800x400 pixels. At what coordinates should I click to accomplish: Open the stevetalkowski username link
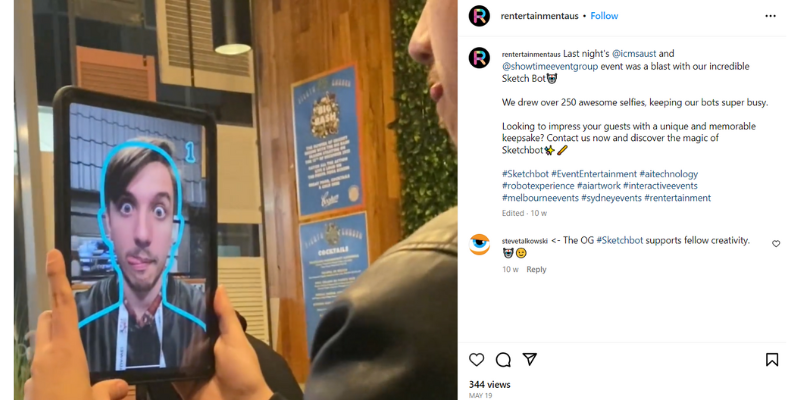pyautogui.click(x=524, y=241)
